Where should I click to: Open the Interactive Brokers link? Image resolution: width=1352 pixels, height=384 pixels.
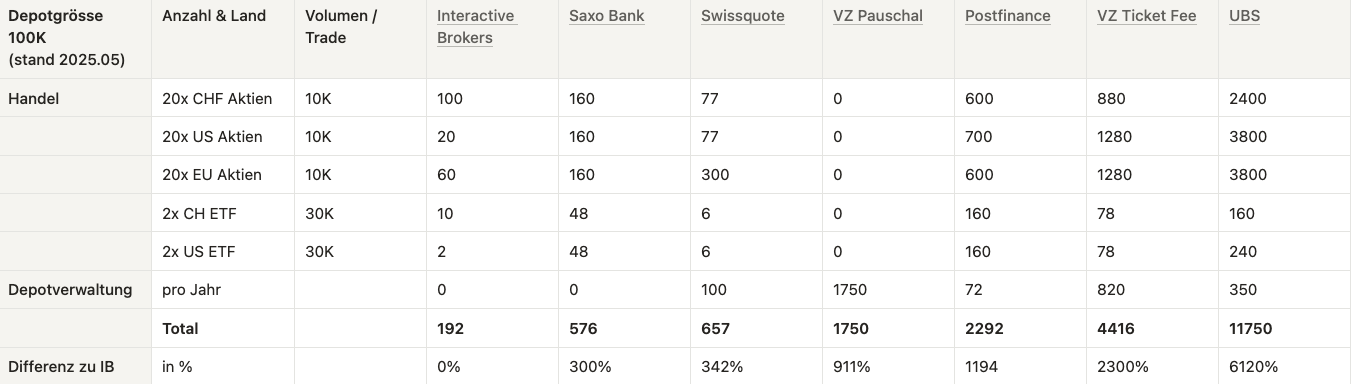[x=475, y=27]
